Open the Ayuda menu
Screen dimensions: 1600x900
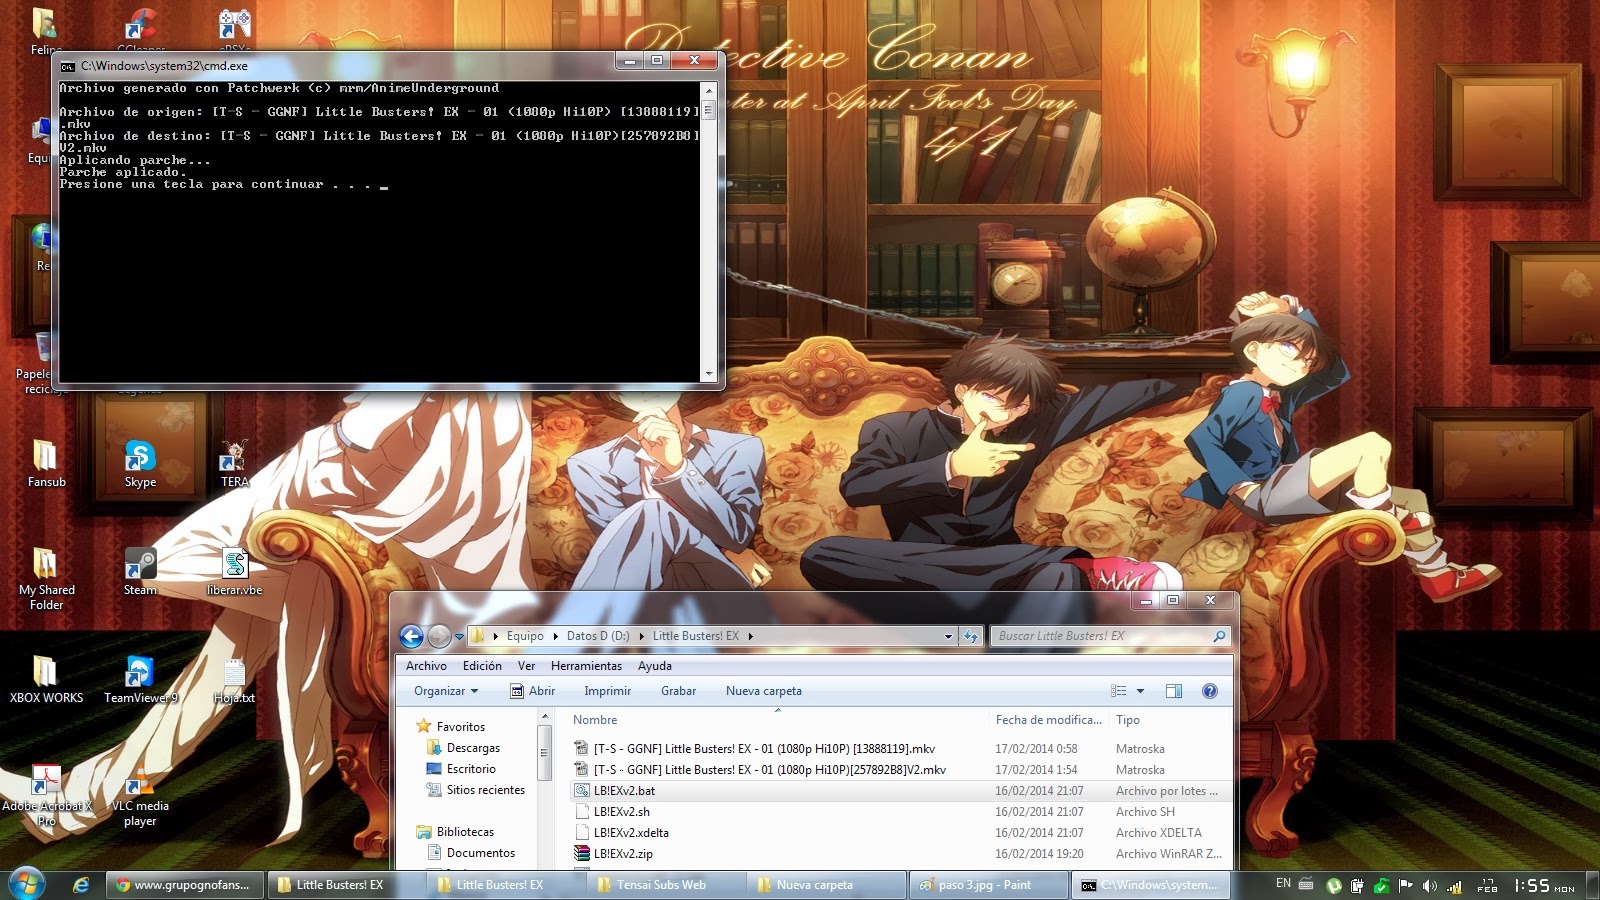(x=655, y=666)
